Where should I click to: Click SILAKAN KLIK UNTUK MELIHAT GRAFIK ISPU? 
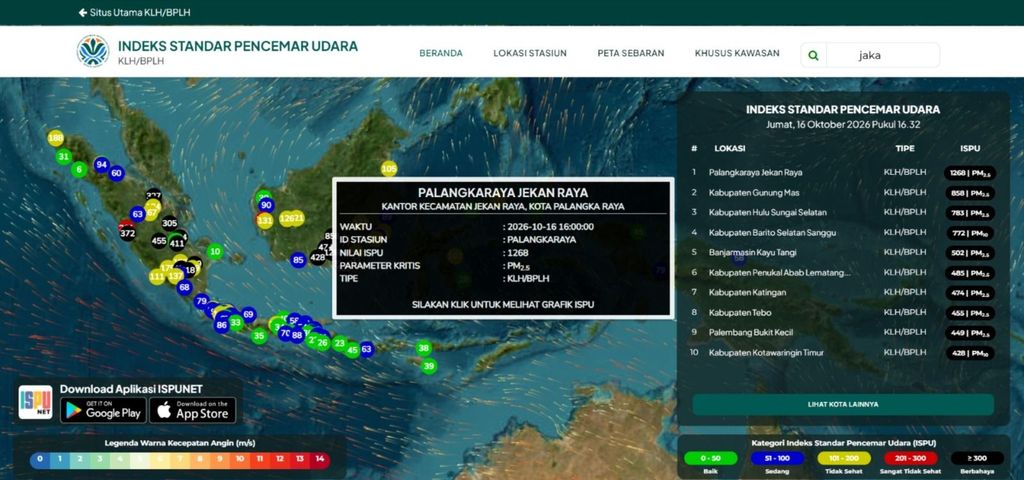503,304
